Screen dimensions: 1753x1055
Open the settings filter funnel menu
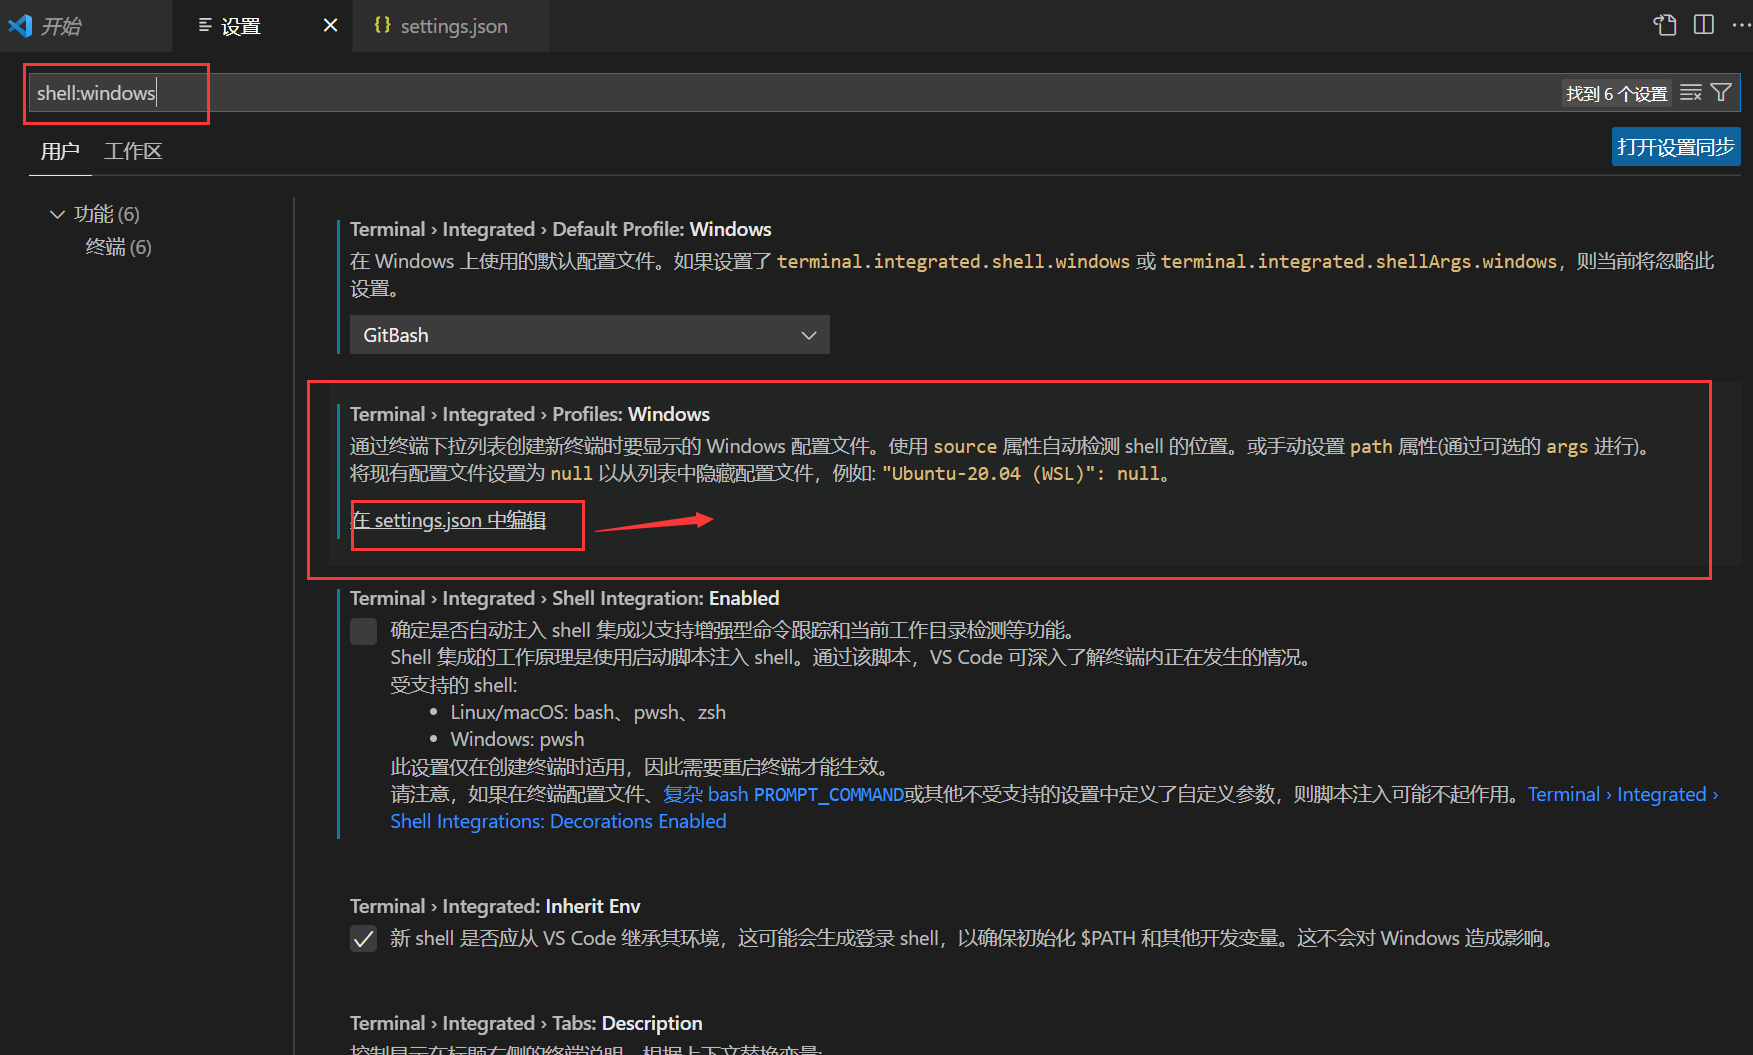tap(1721, 93)
